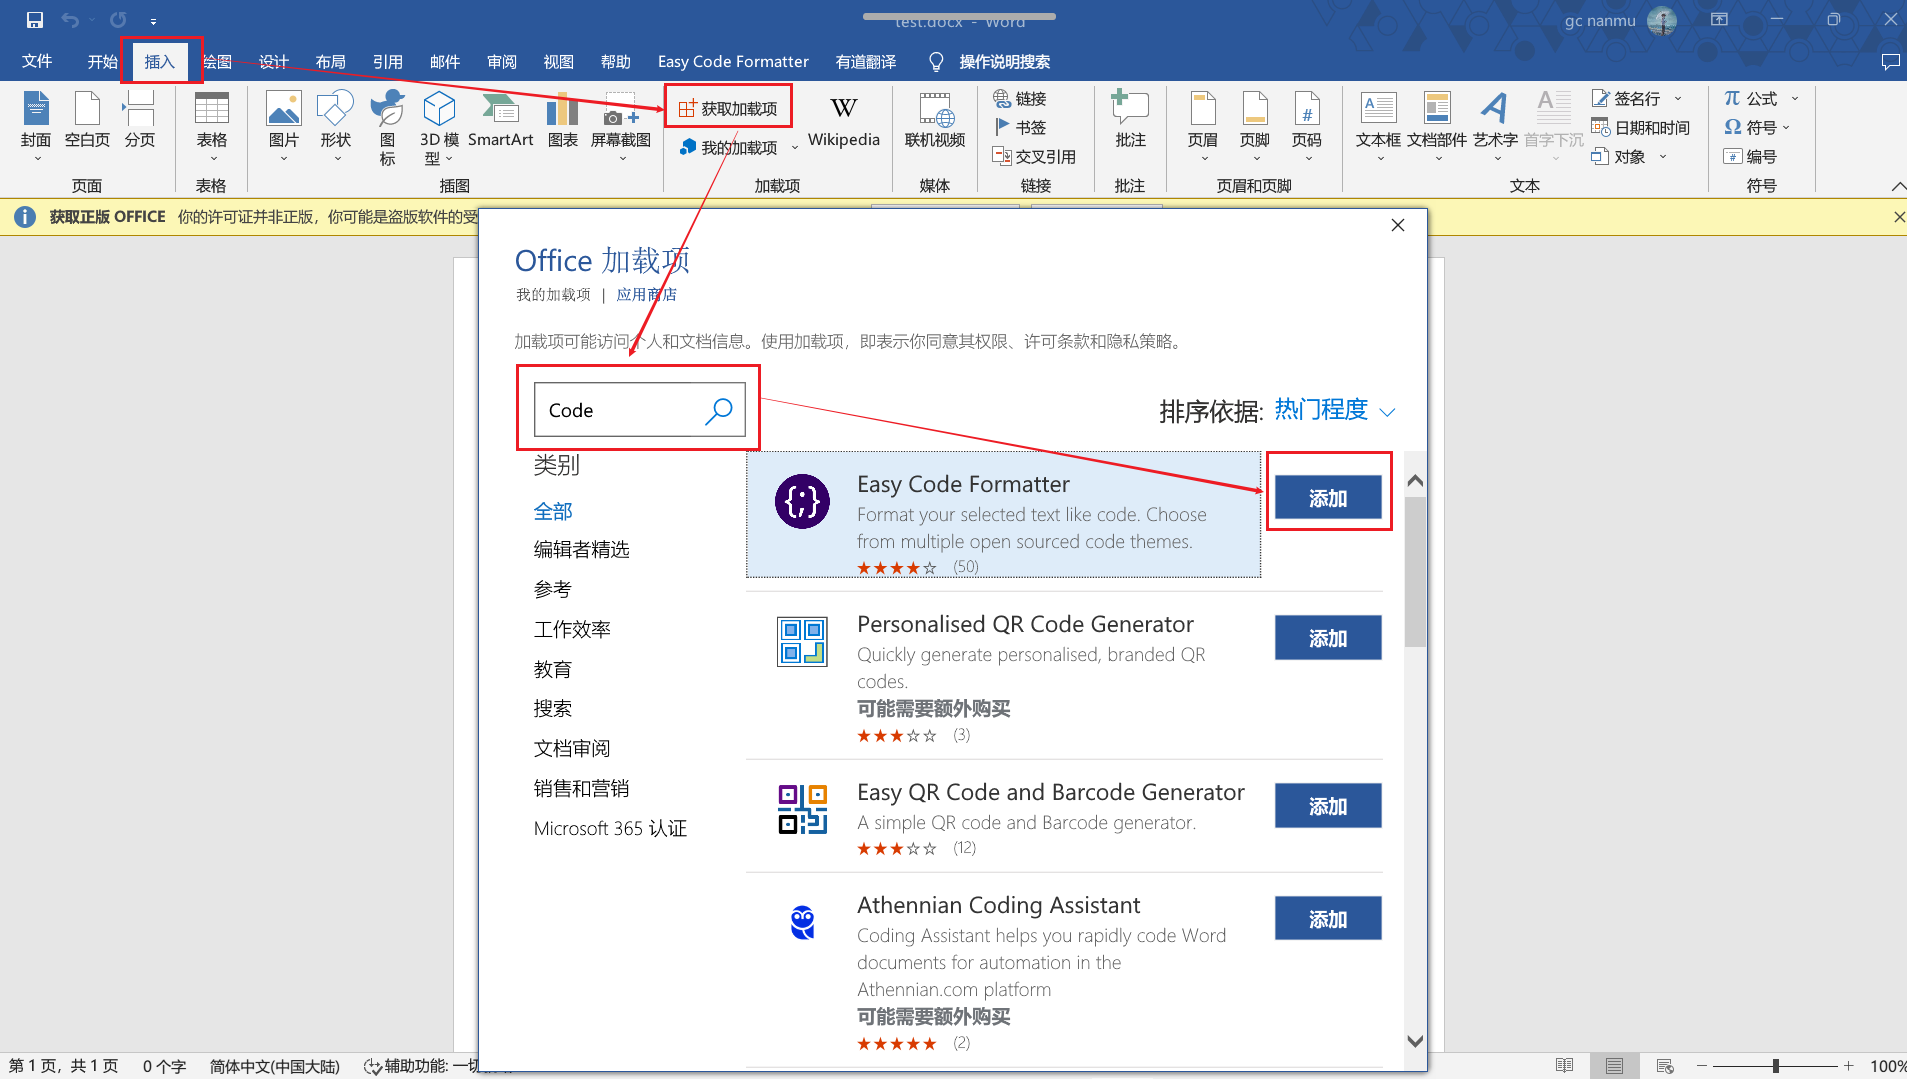The image size is (1907, 1080).
Task: Insert a 3D model (3D 模型)
Action: 439,127
